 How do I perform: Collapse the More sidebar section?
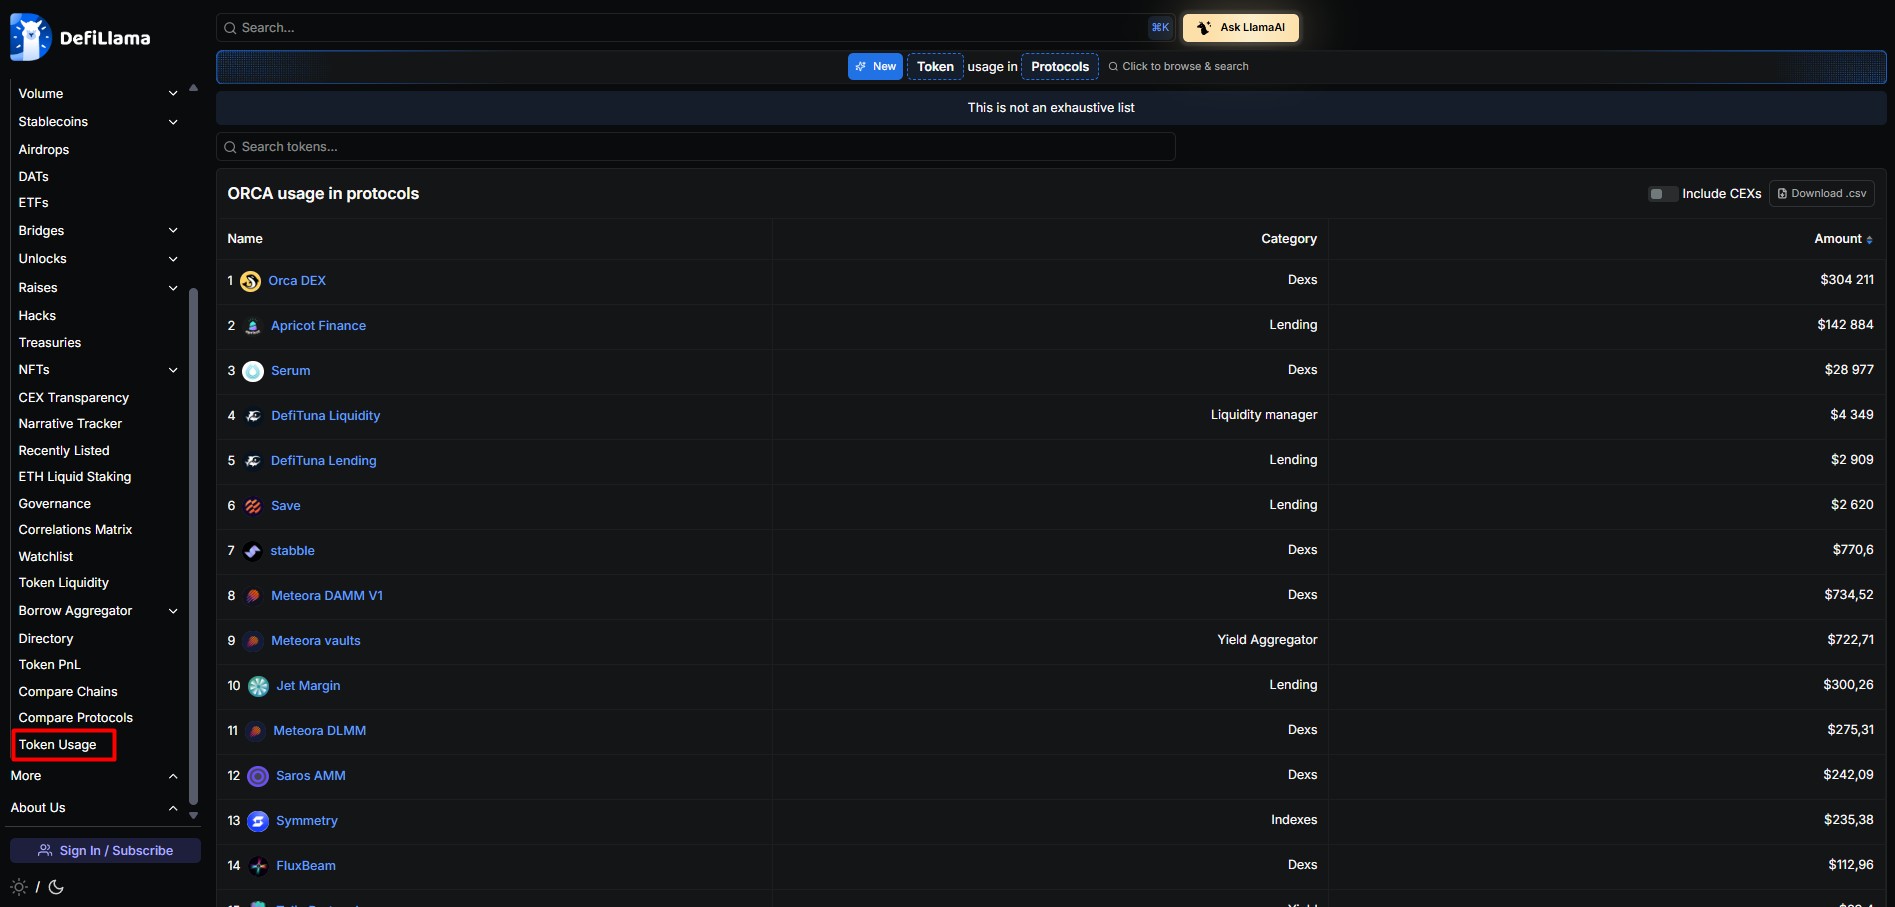coord(173,776)
